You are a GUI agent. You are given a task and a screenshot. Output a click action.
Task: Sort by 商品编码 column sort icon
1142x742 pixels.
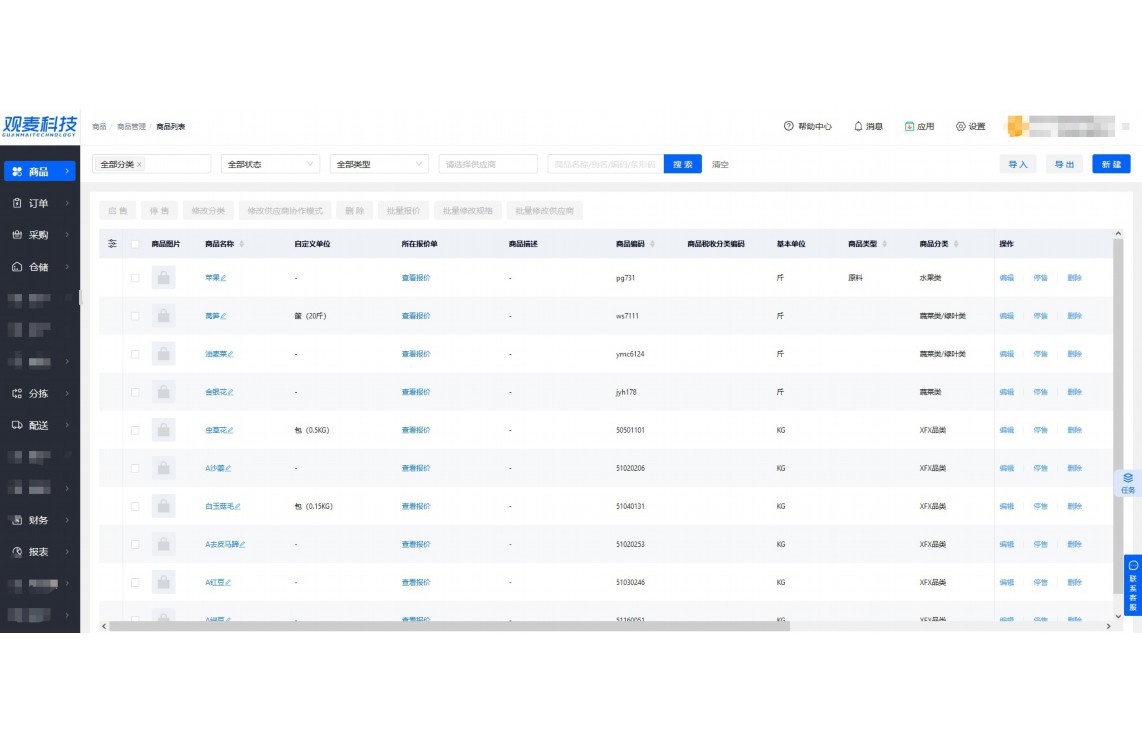coord(653,244)
